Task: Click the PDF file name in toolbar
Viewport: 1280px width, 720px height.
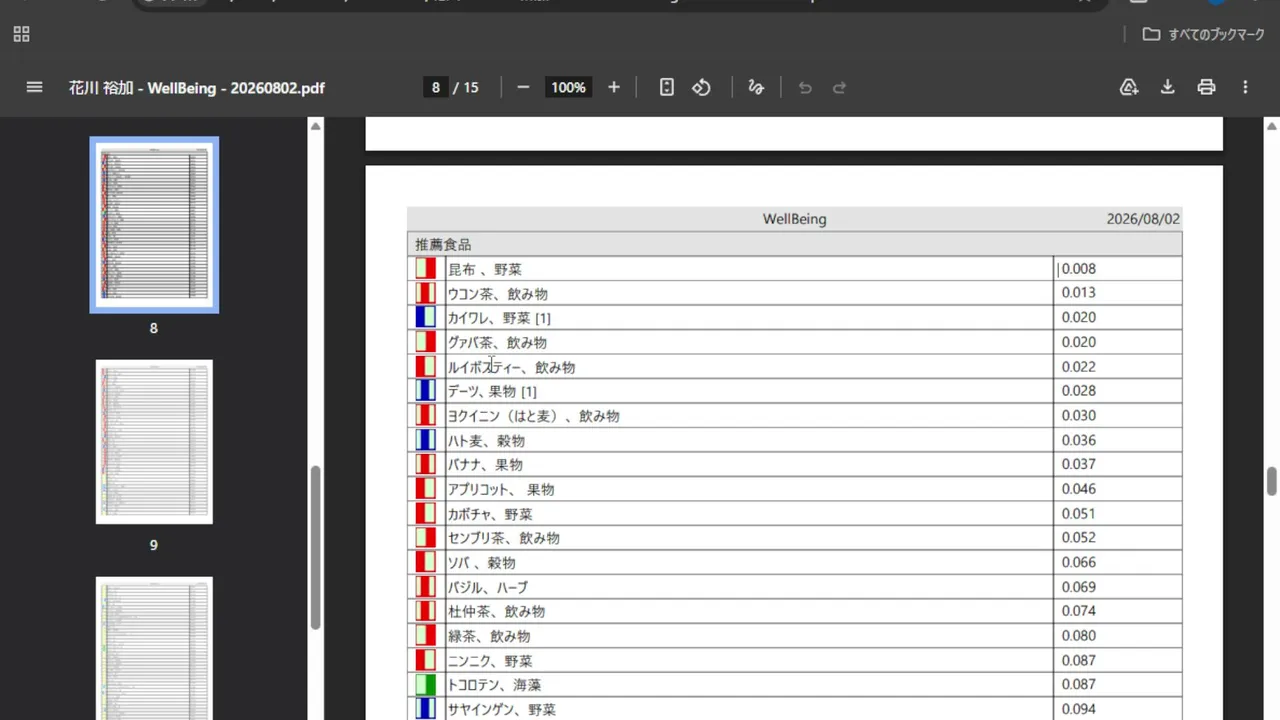Action: pyautogui.click(x=197, y=87)
